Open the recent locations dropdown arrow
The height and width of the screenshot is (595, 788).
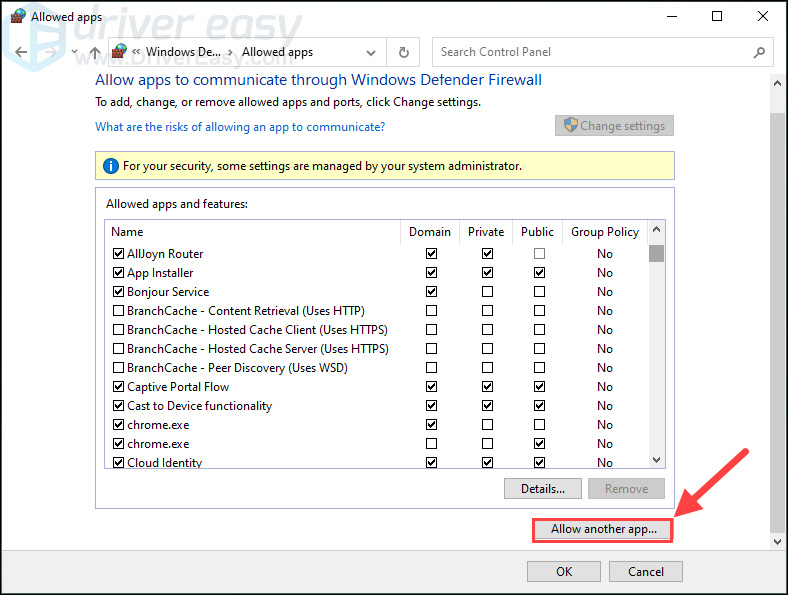coord(73,52)
